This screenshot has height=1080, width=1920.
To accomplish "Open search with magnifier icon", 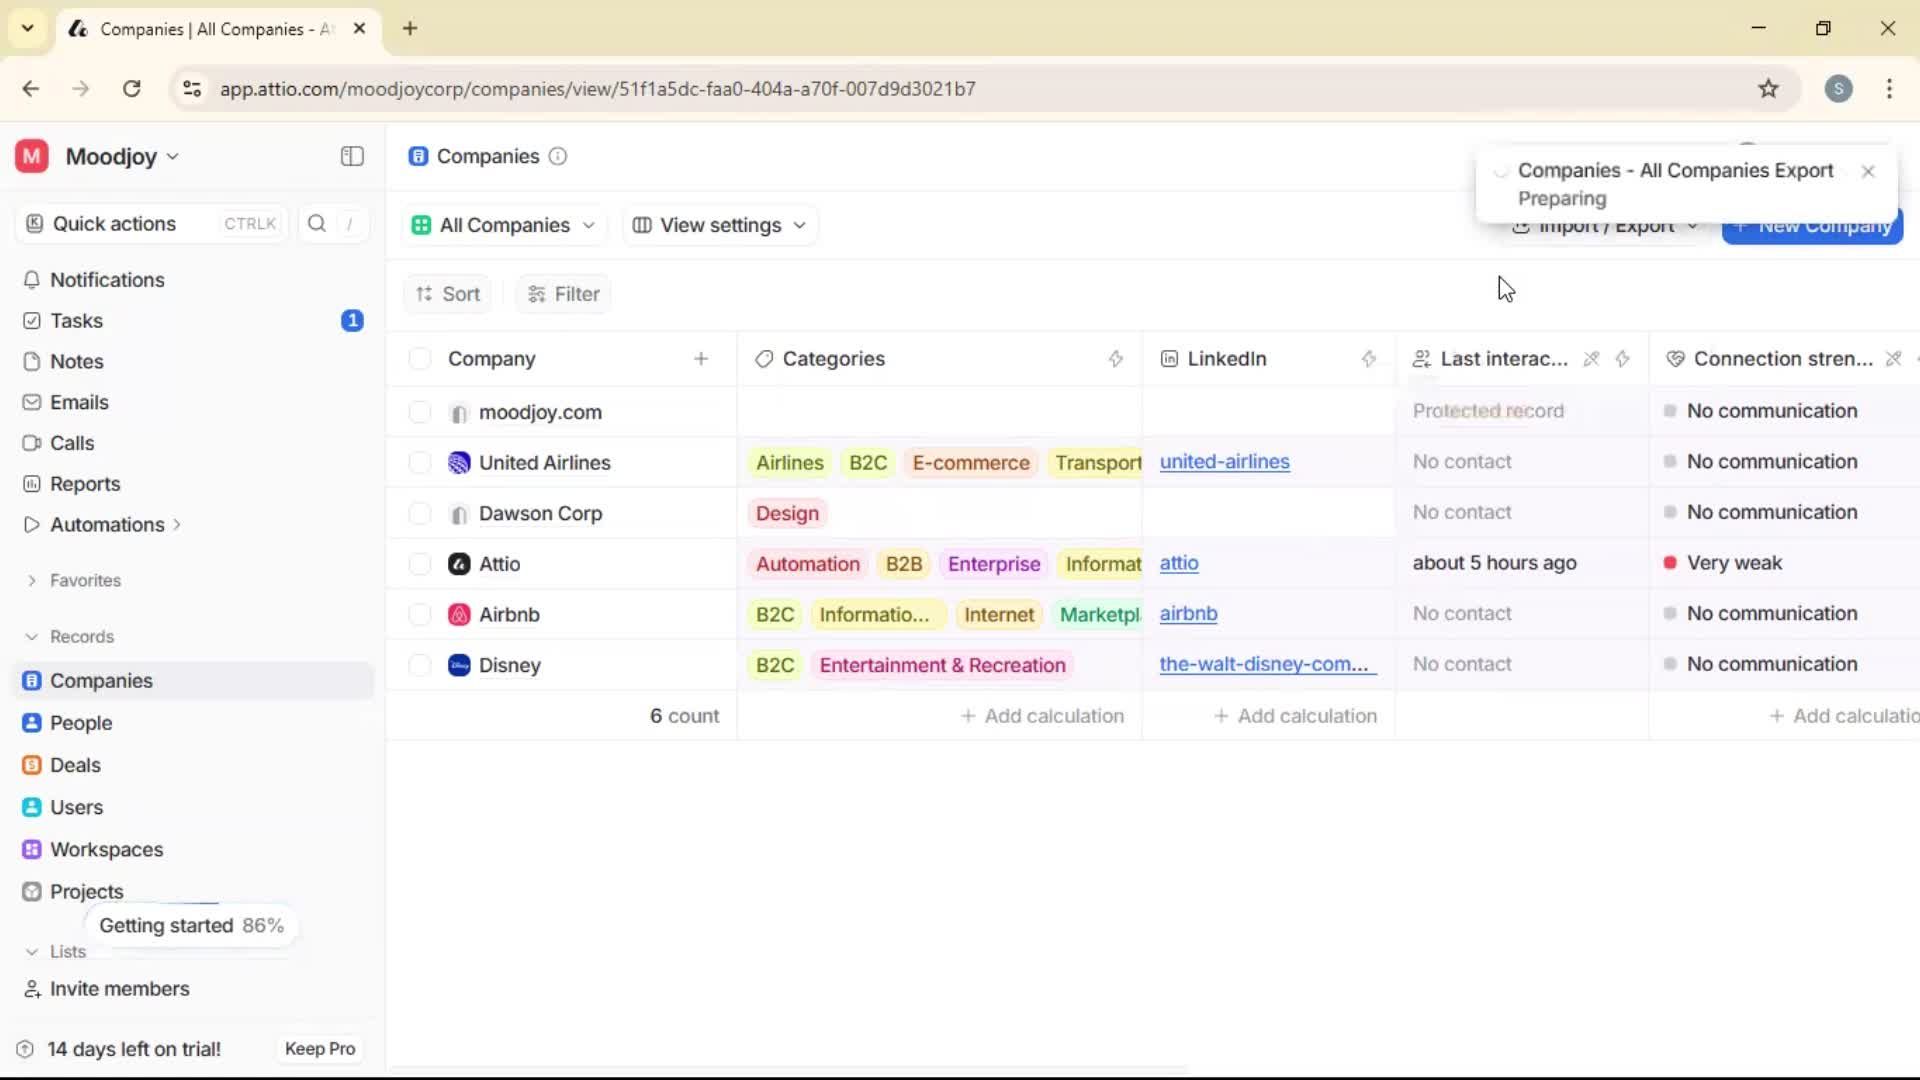I will pos(317,223).
